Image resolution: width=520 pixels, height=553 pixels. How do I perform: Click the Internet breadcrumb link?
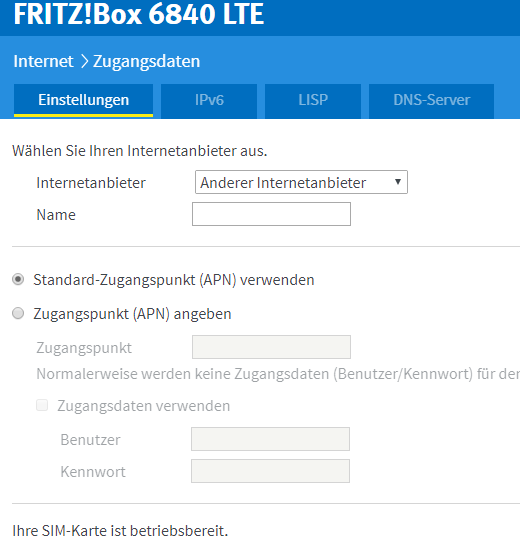[x=43, y=61]
